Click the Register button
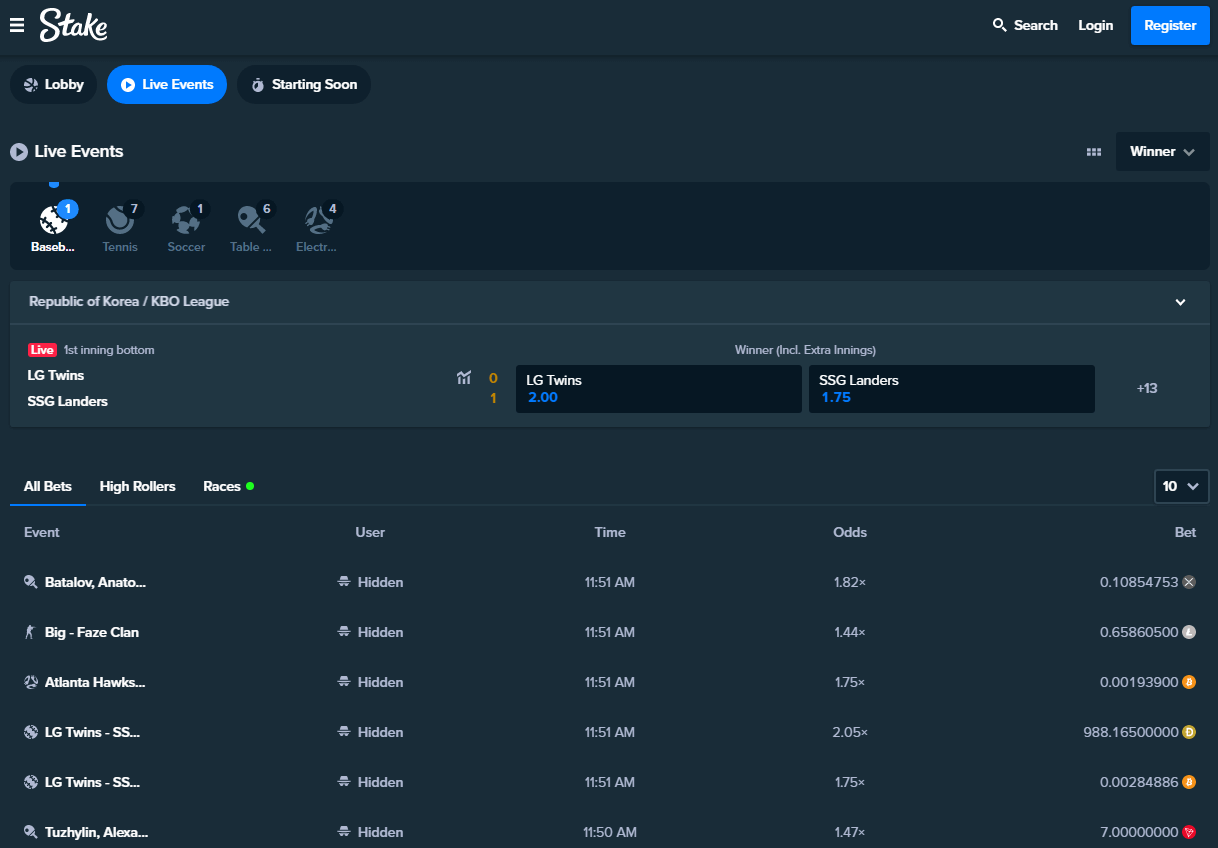Viewport: 1218px width, 848px height. pyautogui.click(x=1170, y=26)
